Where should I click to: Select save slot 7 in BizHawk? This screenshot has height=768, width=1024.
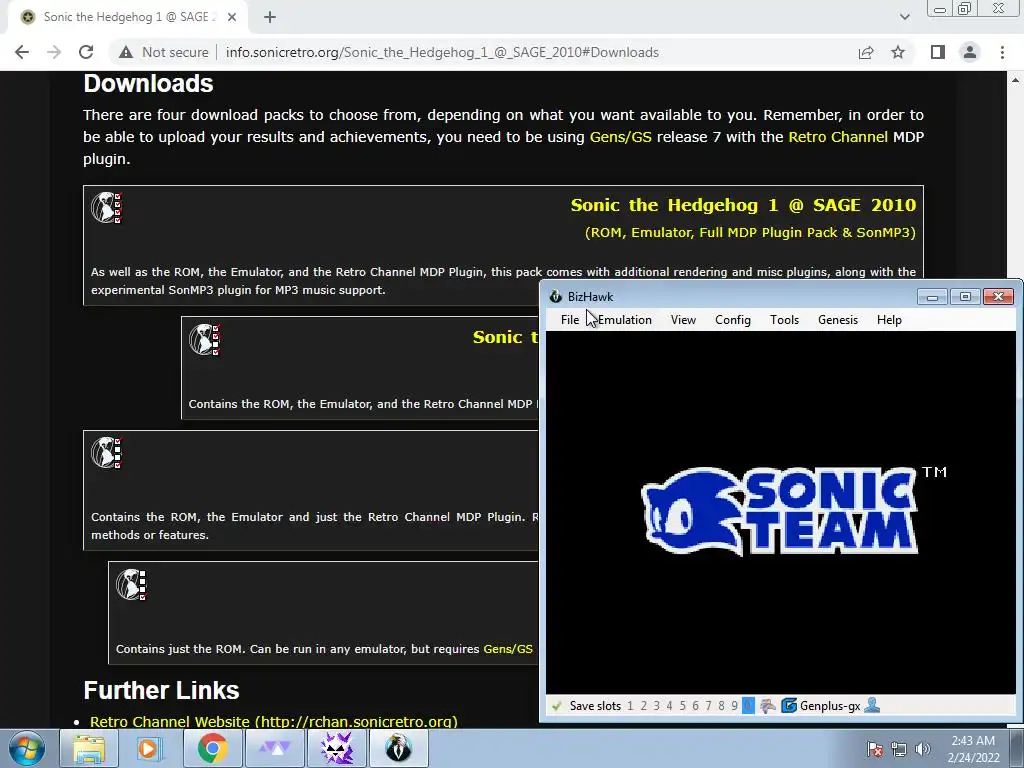coord(709,706)
